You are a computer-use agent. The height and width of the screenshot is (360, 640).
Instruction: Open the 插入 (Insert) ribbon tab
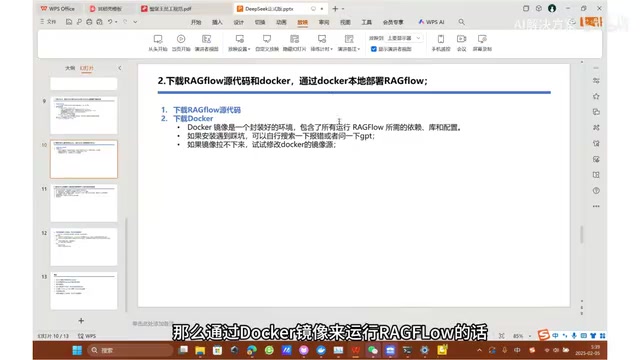(x=217, y=22)
